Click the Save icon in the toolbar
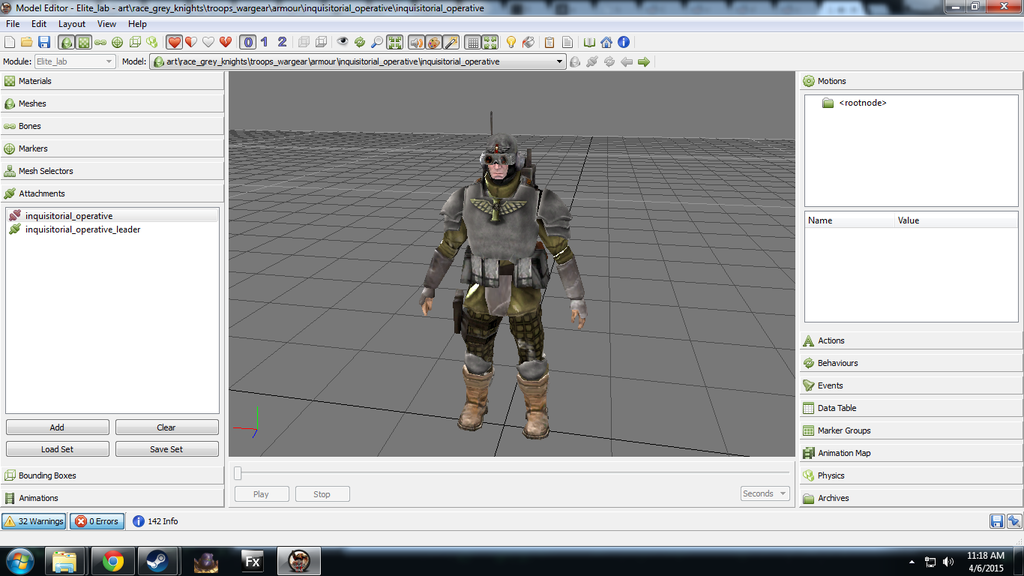Image resolution: width=1024 pixels, height=576 pixels. (44, 42)
